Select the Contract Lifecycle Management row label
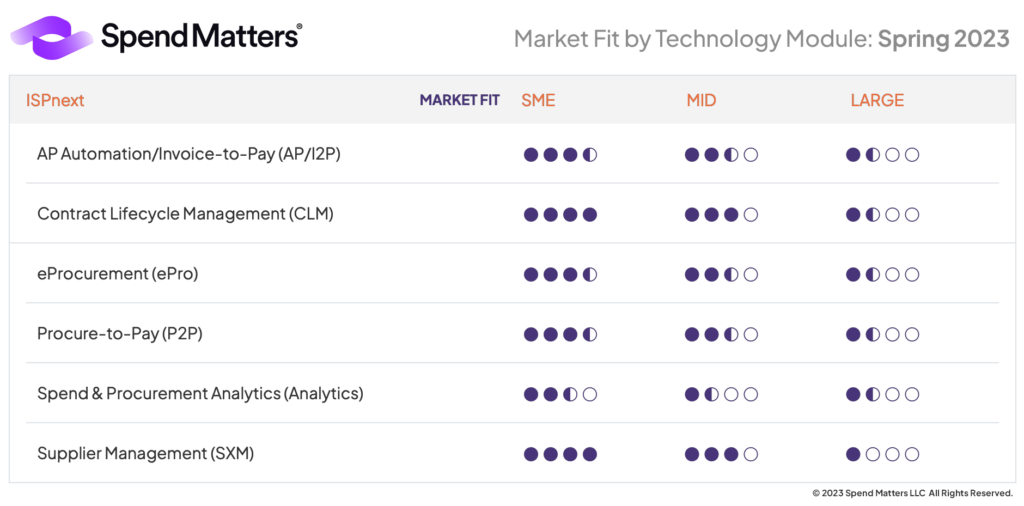The width and height of the screenshot is (1024, 506). [185, 215]
